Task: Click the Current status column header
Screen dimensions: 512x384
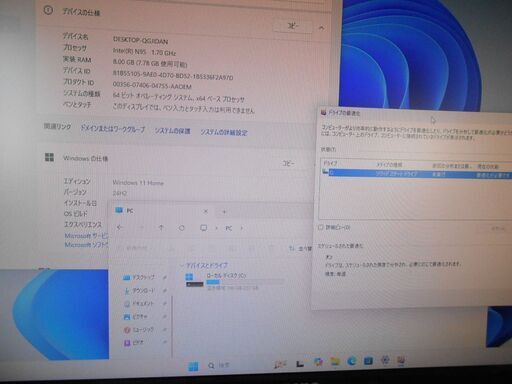Action: 488,166
